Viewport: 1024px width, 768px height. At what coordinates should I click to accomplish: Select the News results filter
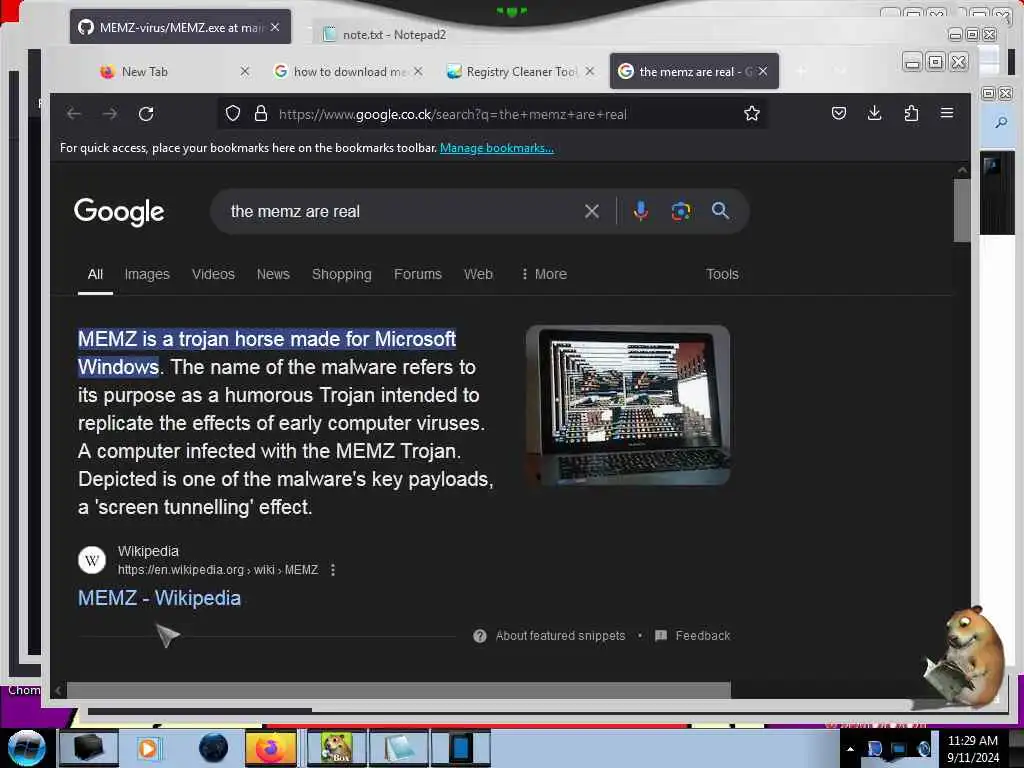point(273,274)
